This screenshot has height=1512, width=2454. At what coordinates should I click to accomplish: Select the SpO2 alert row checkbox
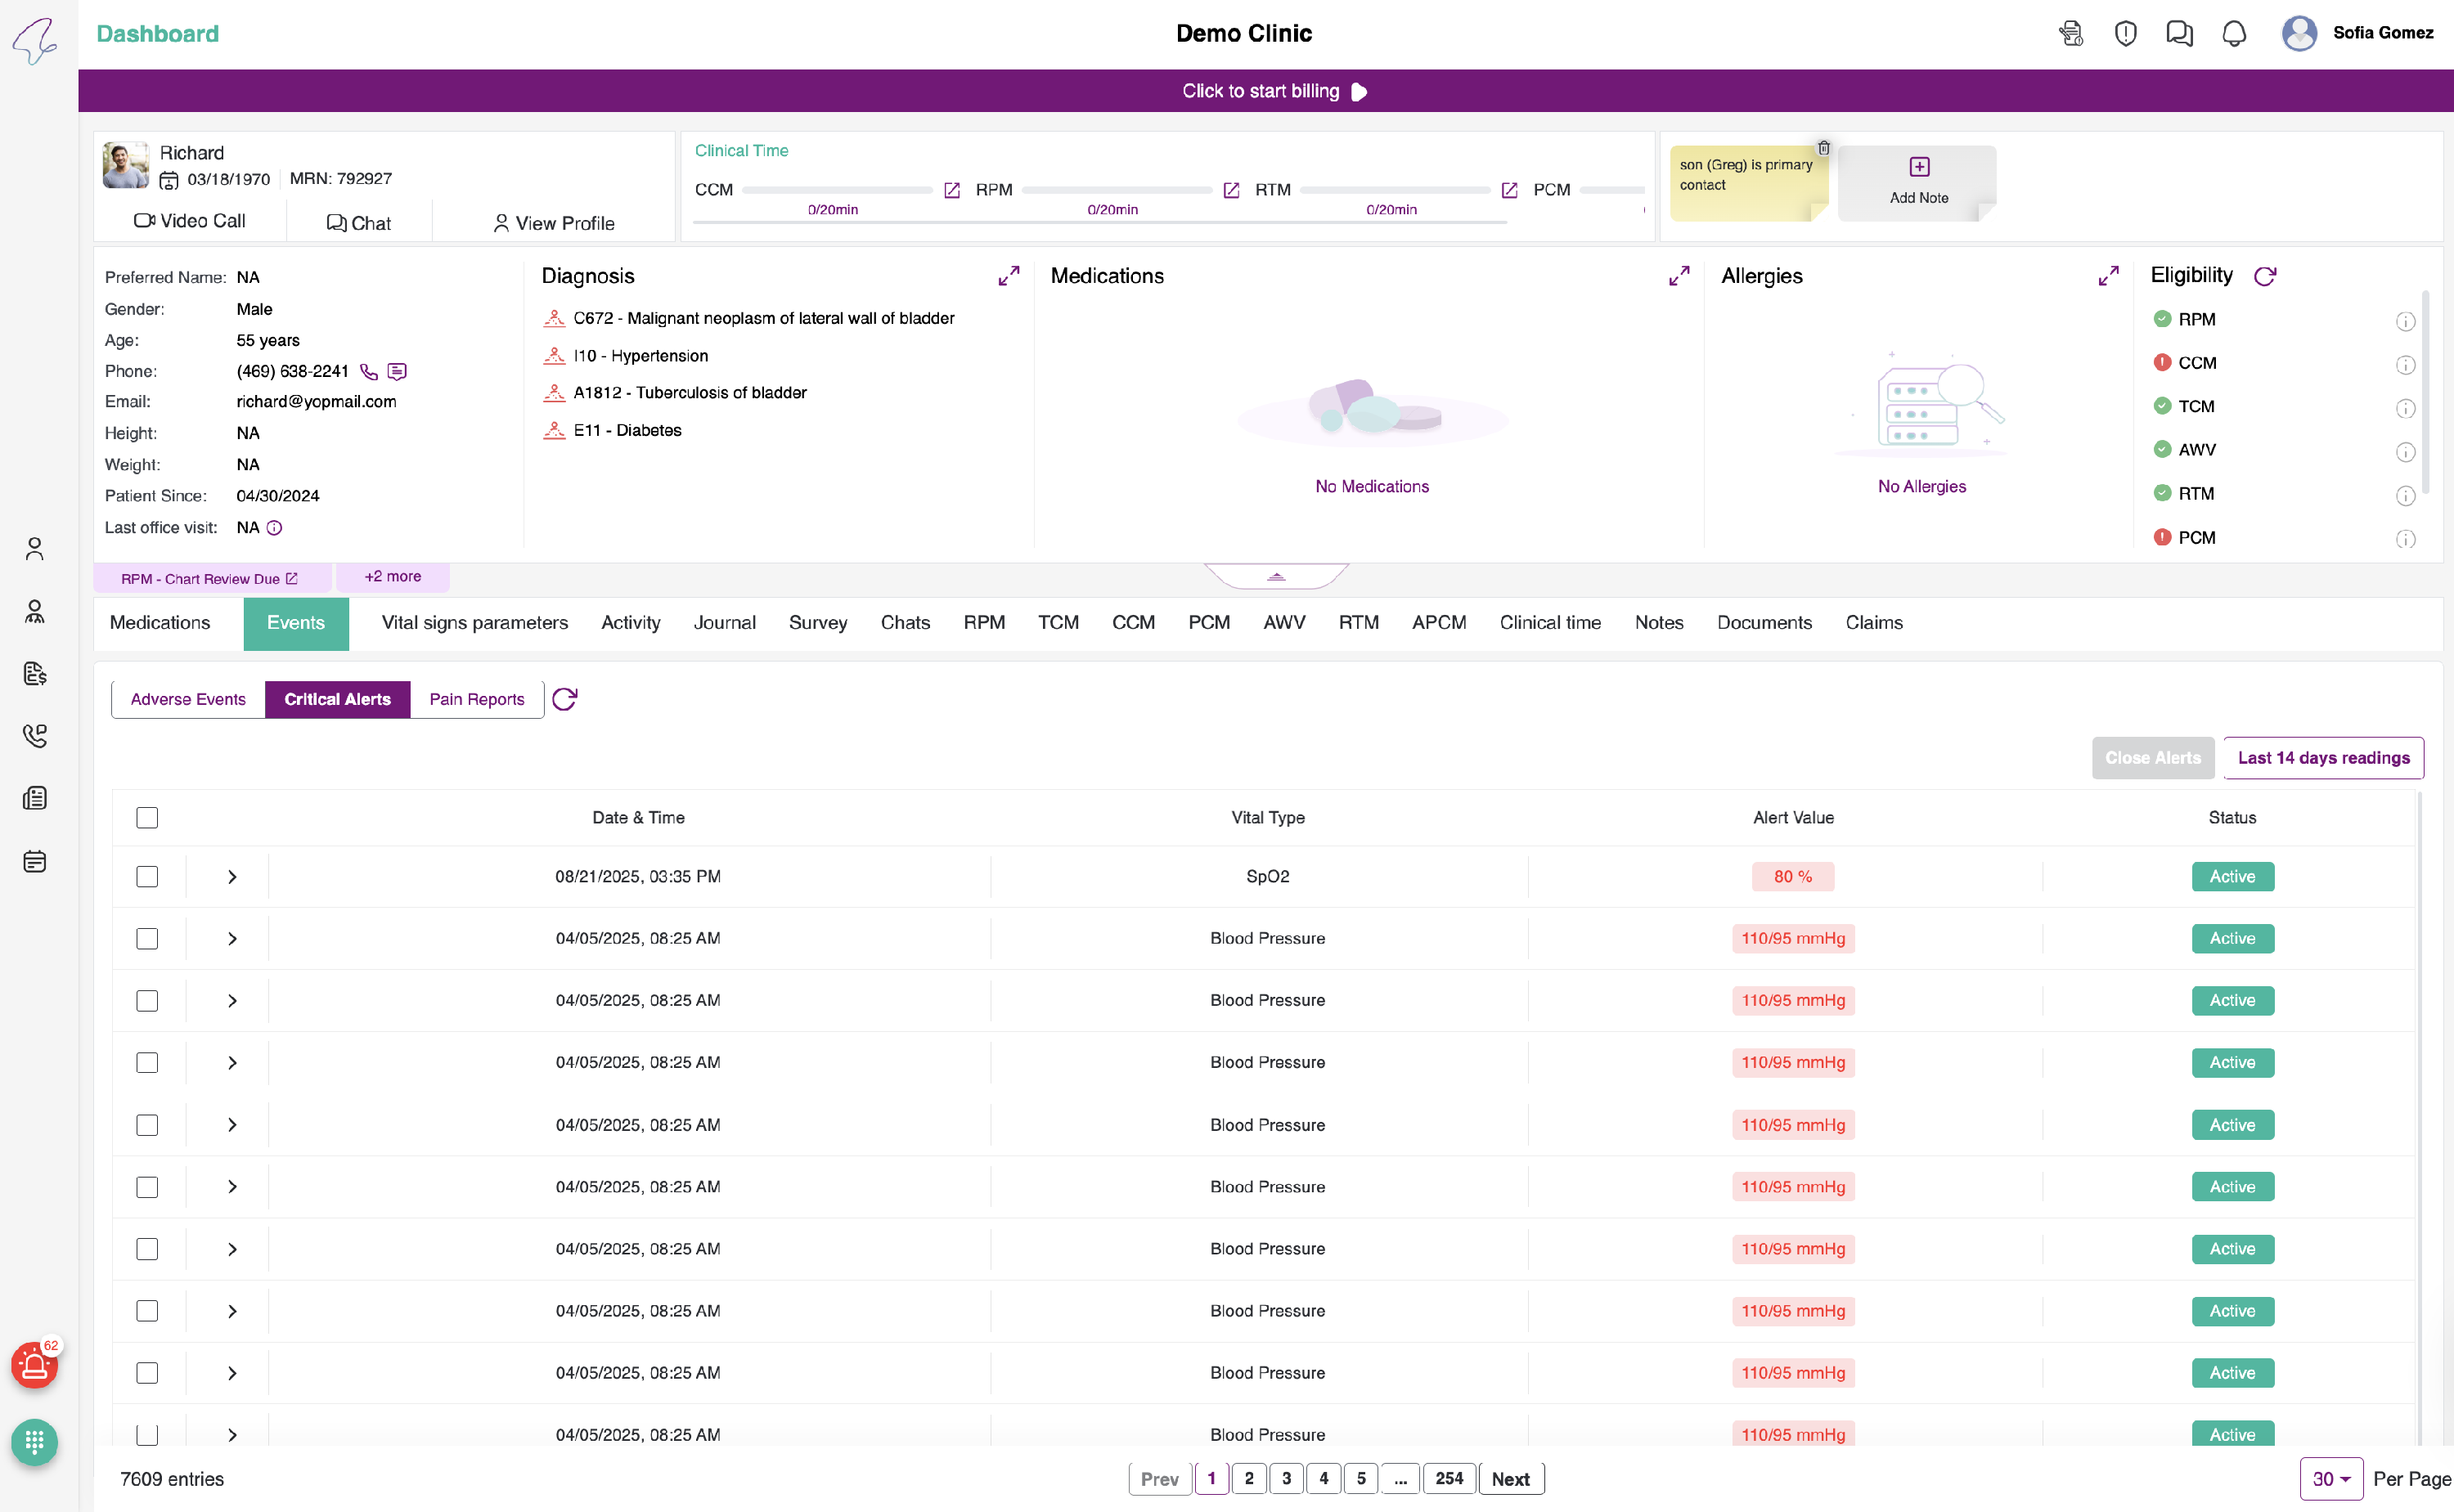pos(147,877)
